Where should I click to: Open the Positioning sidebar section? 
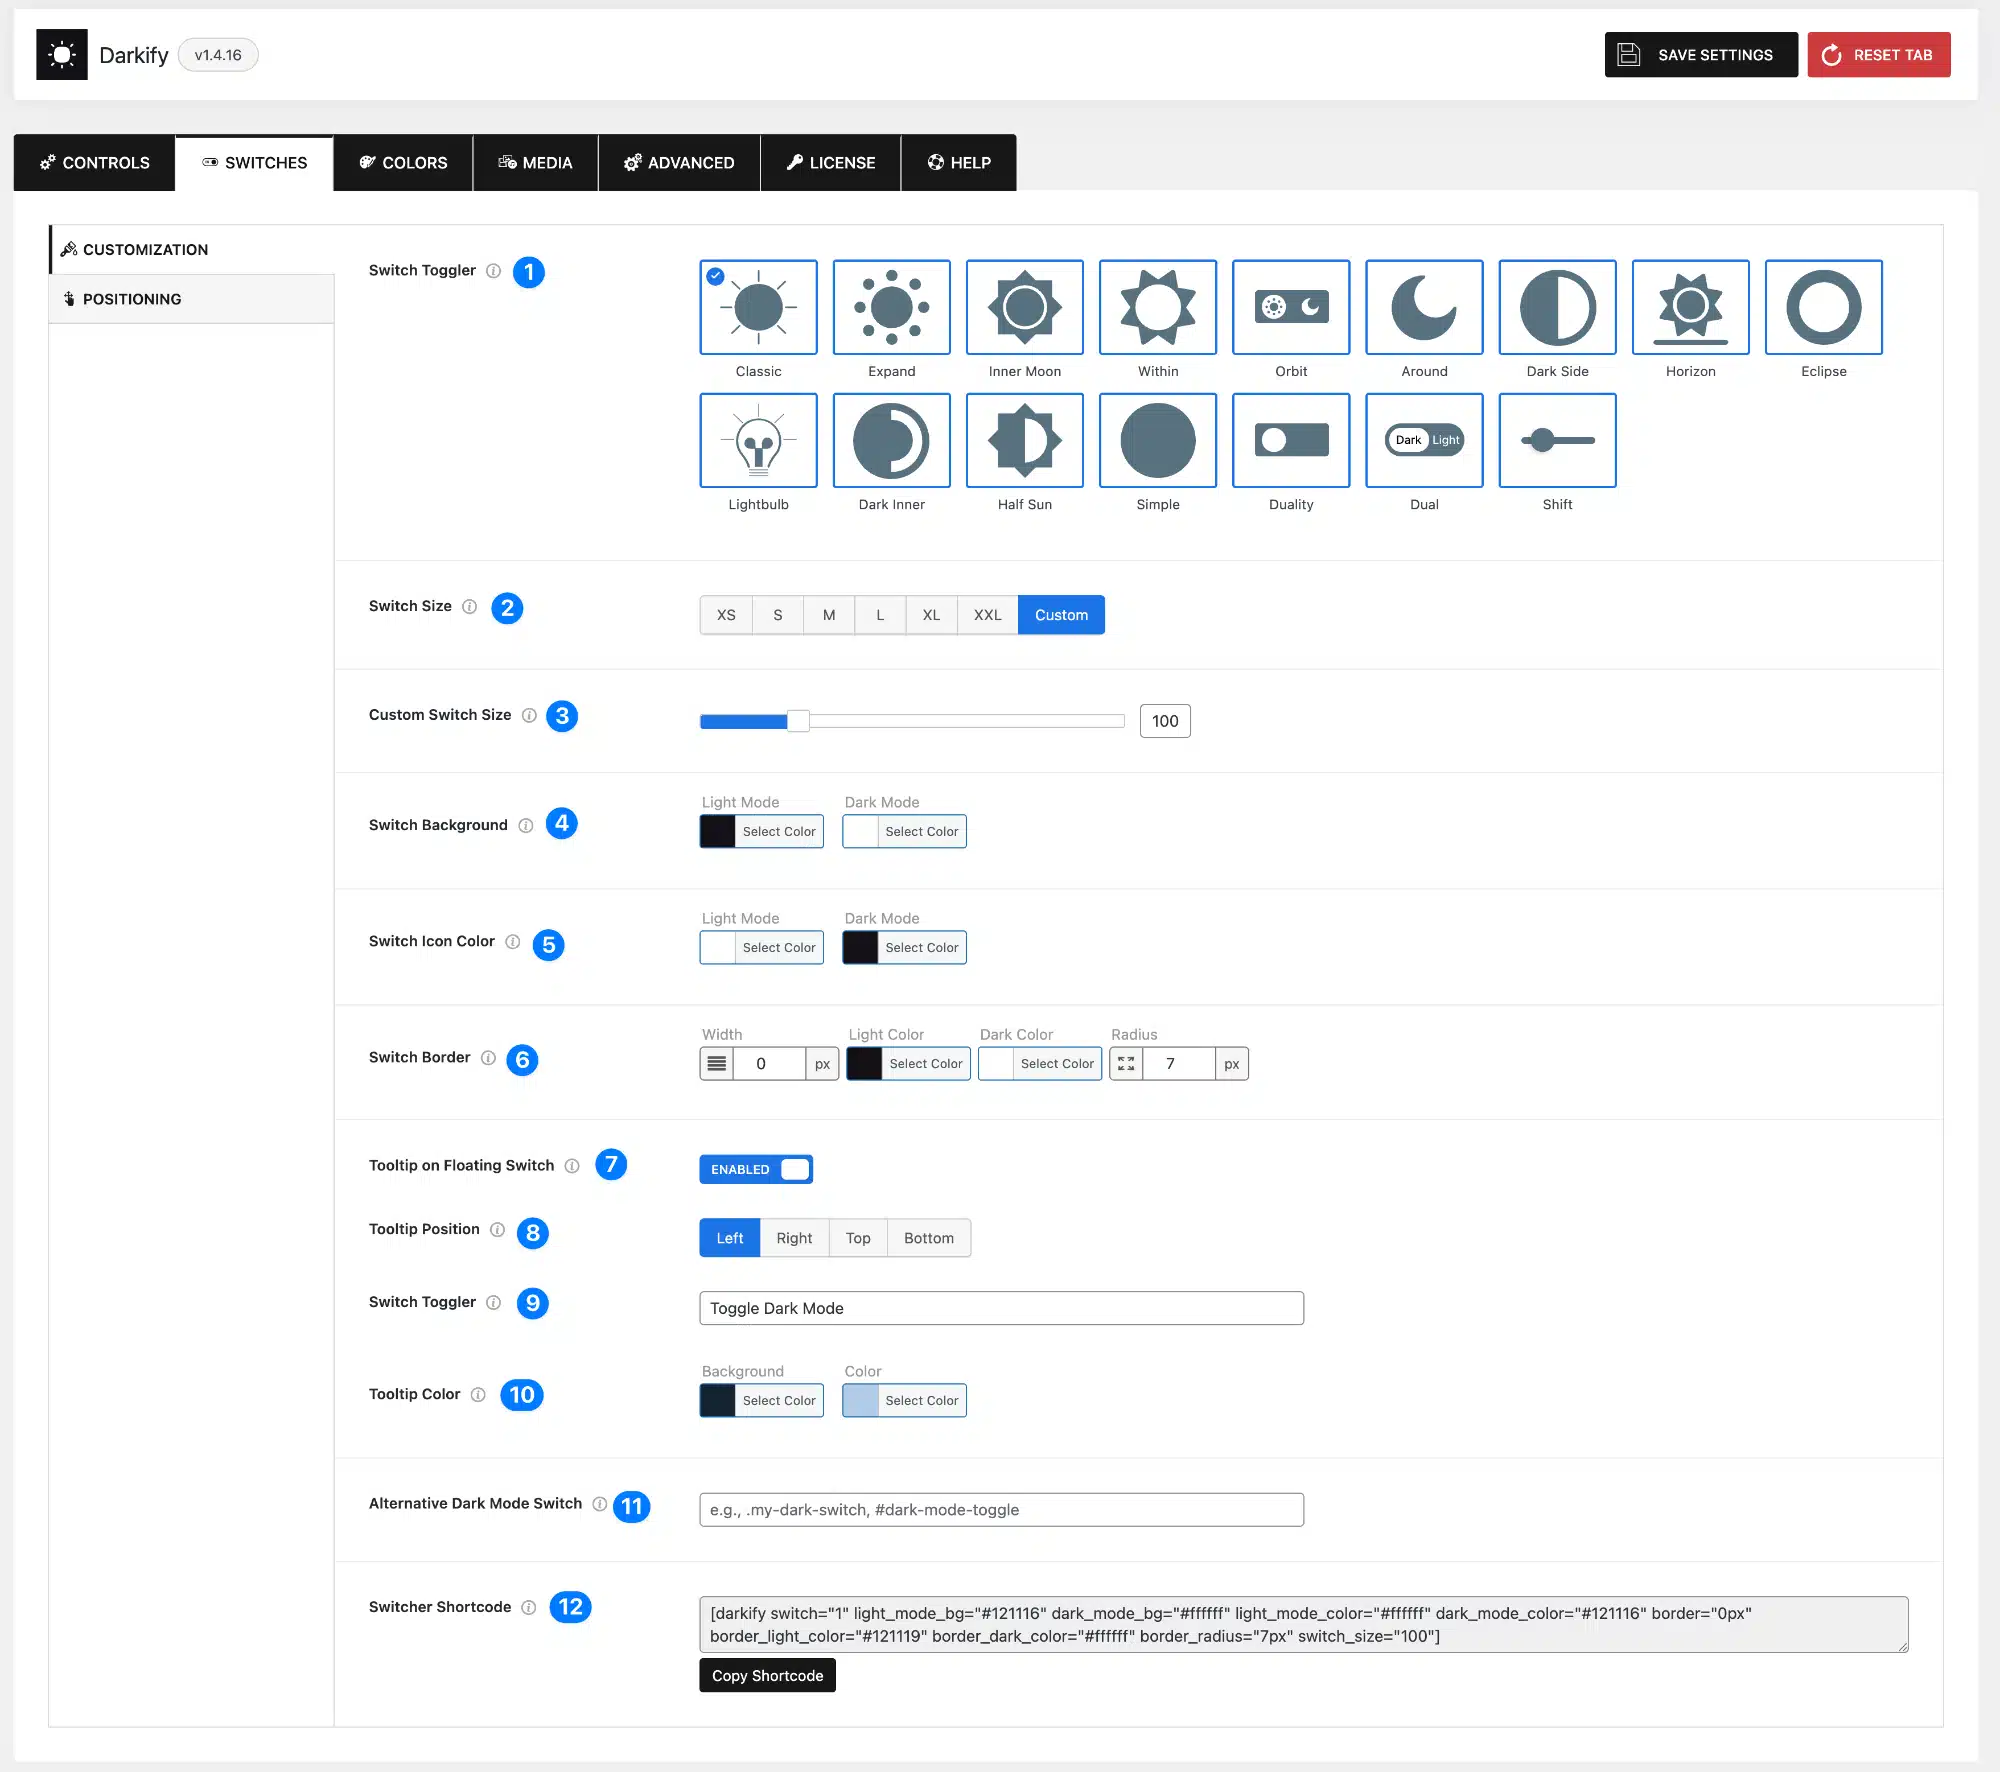point(132,299)
